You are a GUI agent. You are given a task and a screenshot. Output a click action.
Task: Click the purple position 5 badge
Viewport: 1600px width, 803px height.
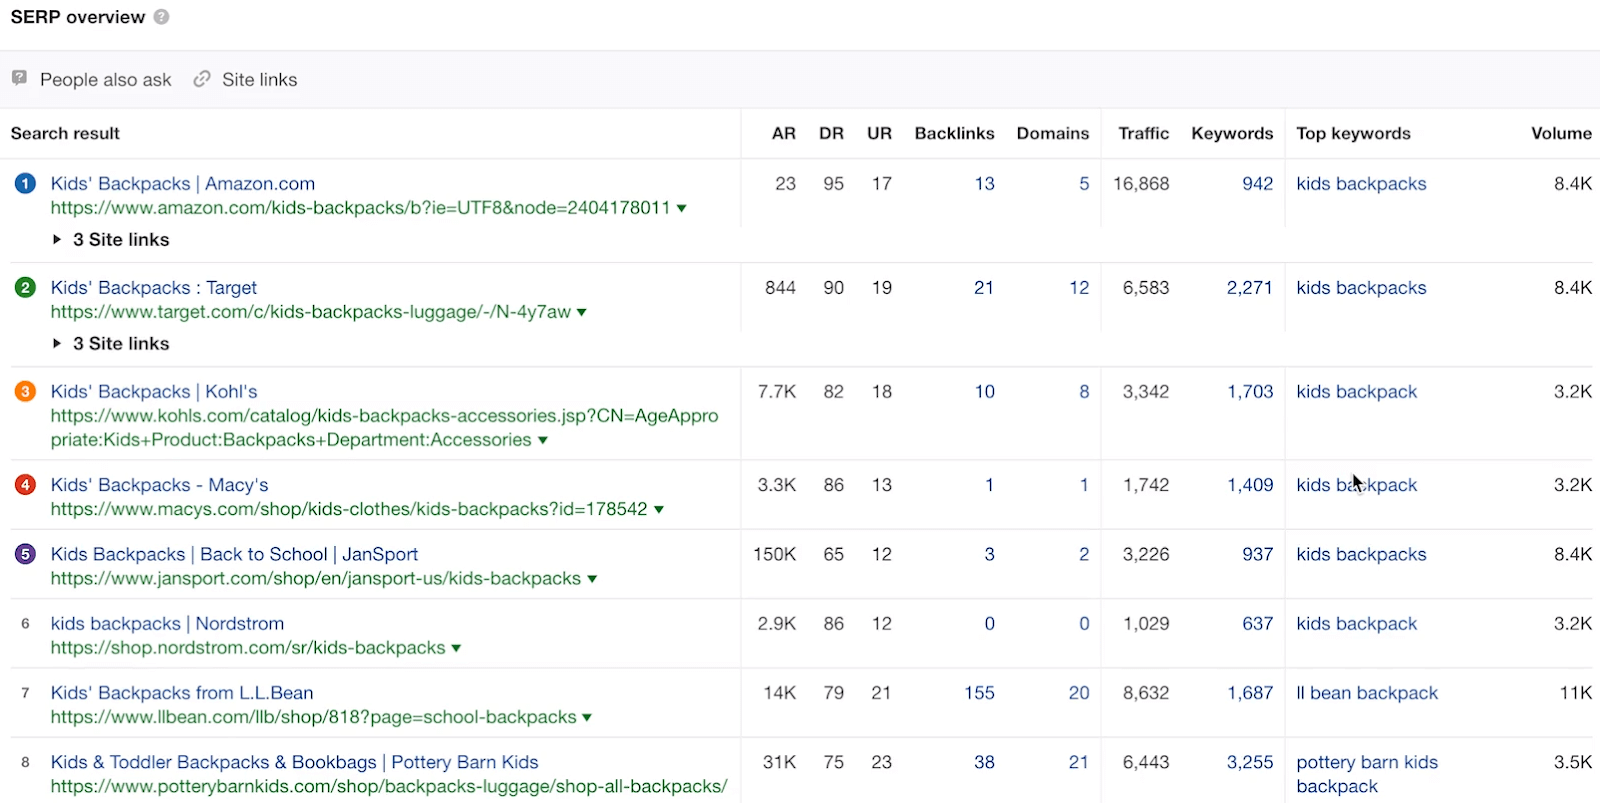pyautogui.click(x=25, y=554)
